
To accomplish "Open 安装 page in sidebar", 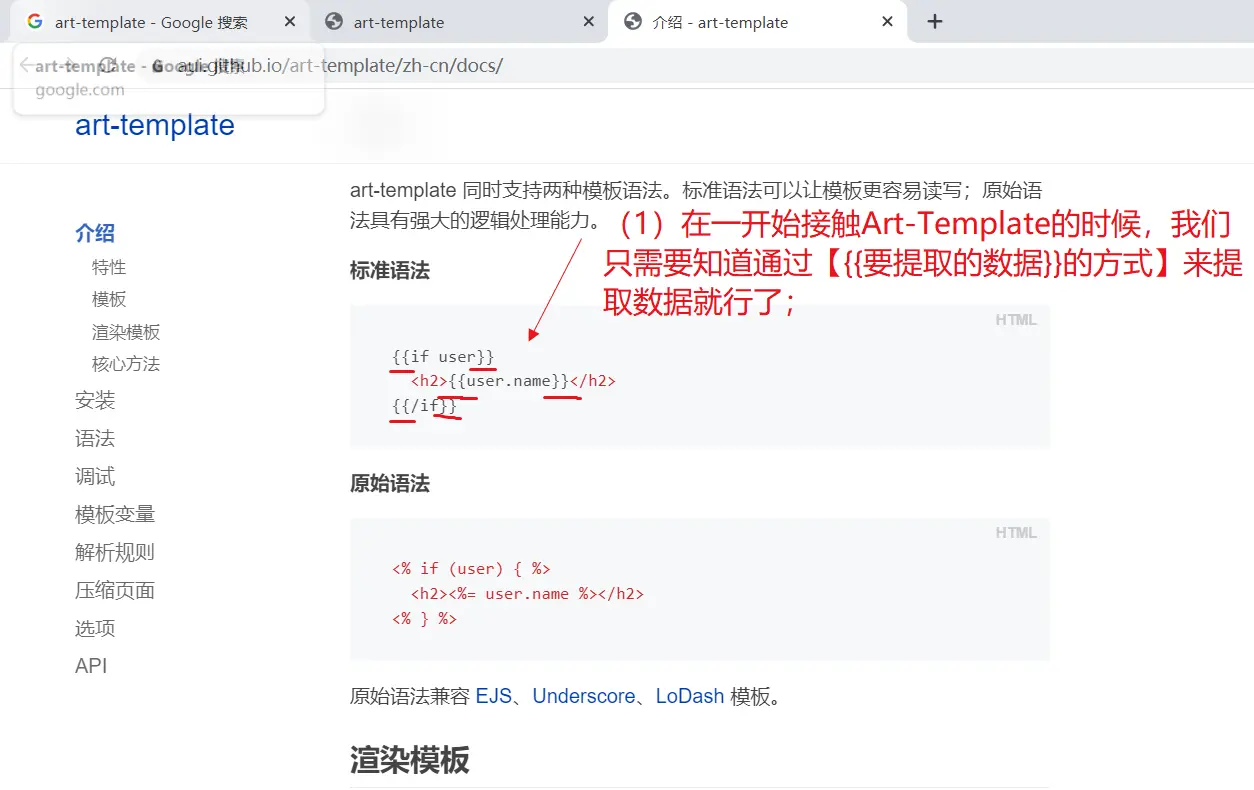I will [x=95, y=400].
